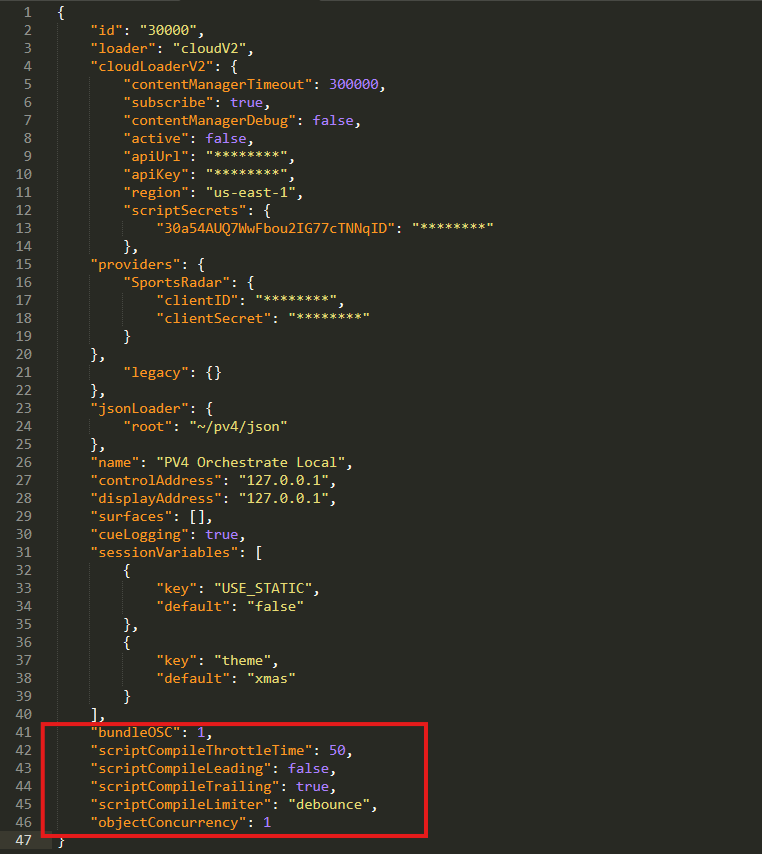Click line number 15 in the gutter

click(23, 265)
